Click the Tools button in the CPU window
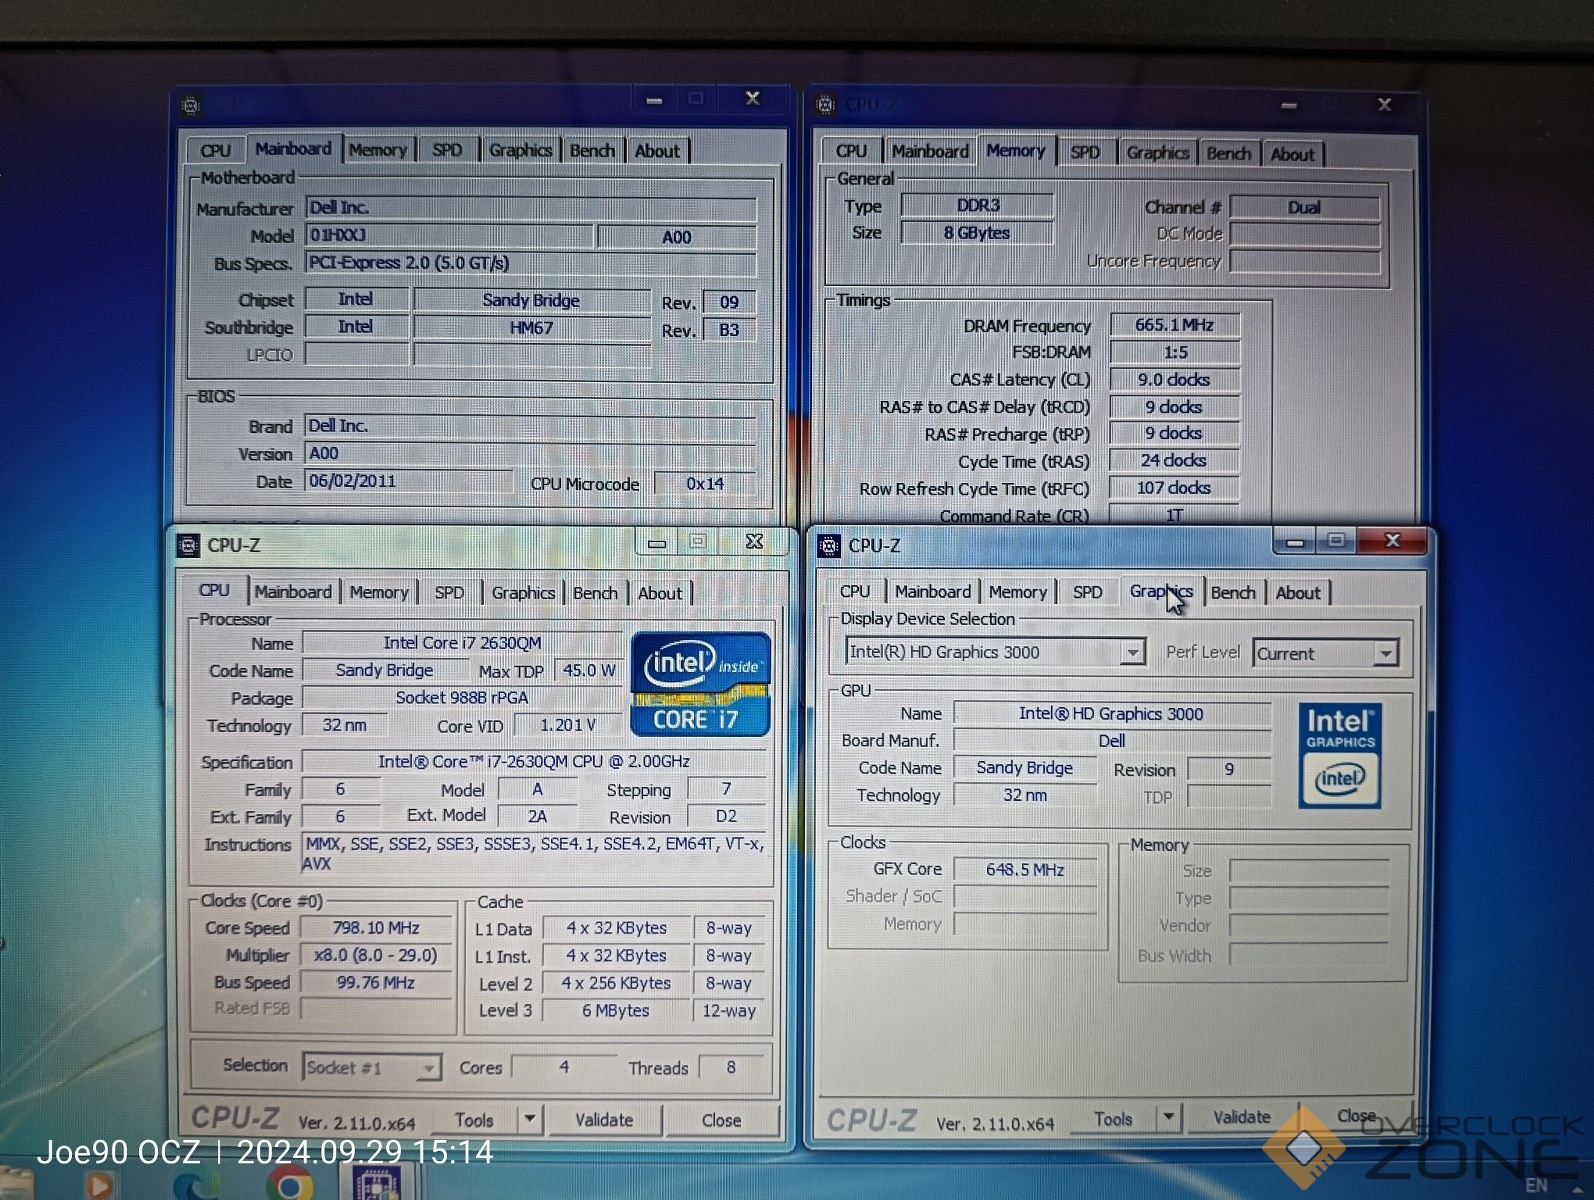Screen dimensions: 1594x1200 point(474,1120)
